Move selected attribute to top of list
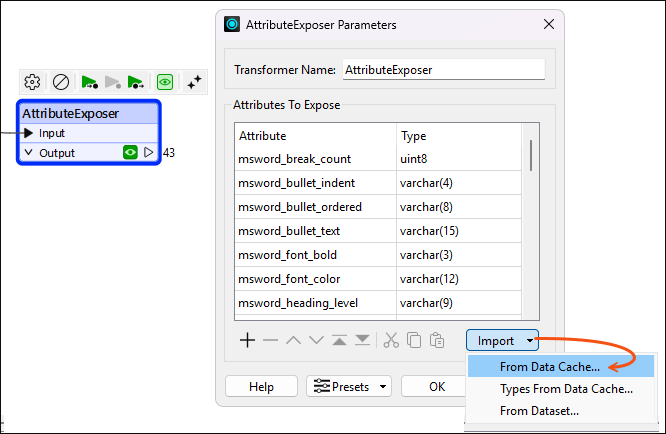666x434 pixels. 339,340
